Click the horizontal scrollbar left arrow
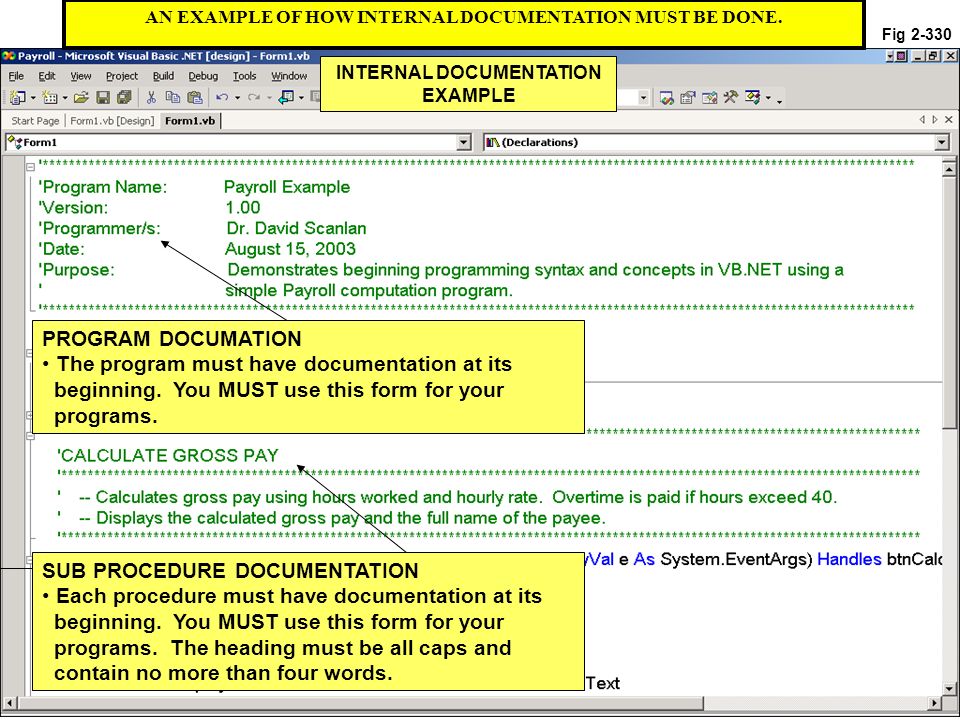960x720 pixels. pos(8,702)
